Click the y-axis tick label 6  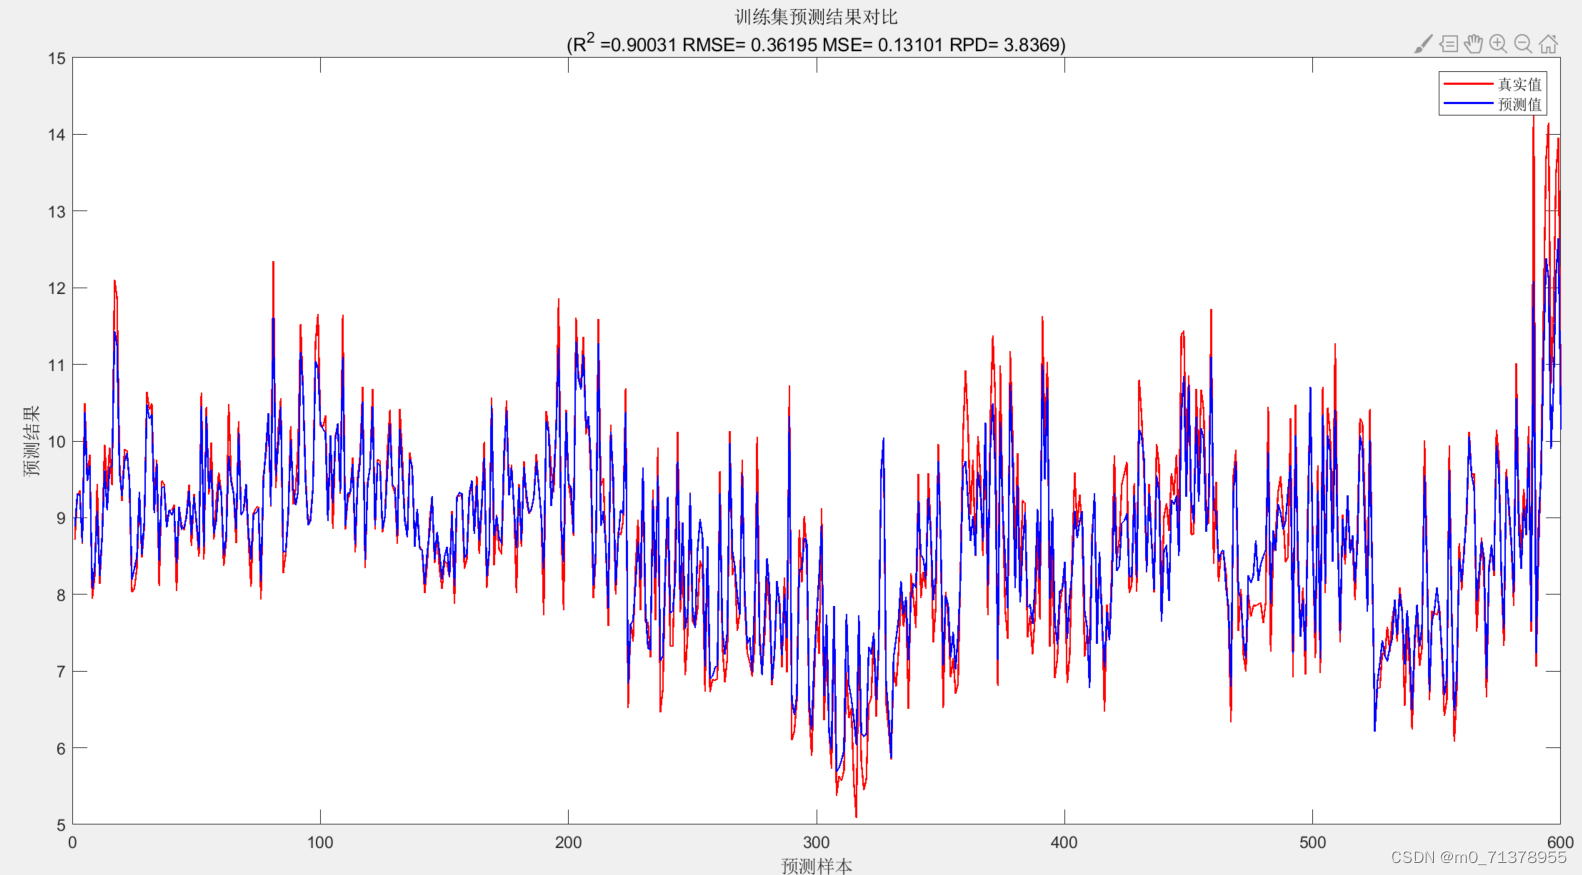click(x=61, y=748)
